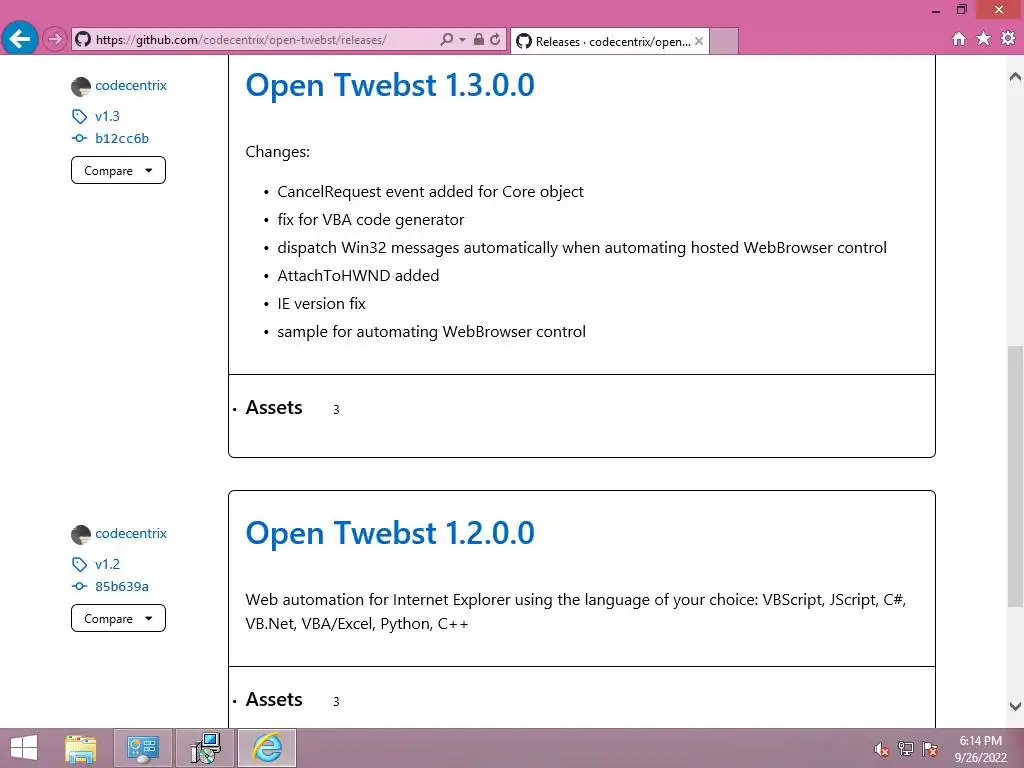Viewport: 1024px width, 768px height.
Task: Click the scrollbar up arrow
Action: tap(1015, 76)
